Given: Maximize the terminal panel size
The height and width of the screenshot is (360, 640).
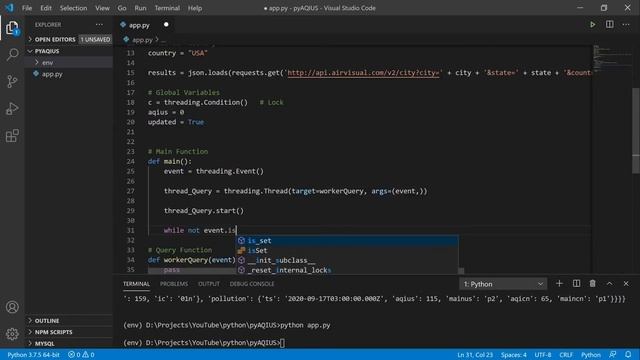Looking at the screenshot, I should 609,284.
